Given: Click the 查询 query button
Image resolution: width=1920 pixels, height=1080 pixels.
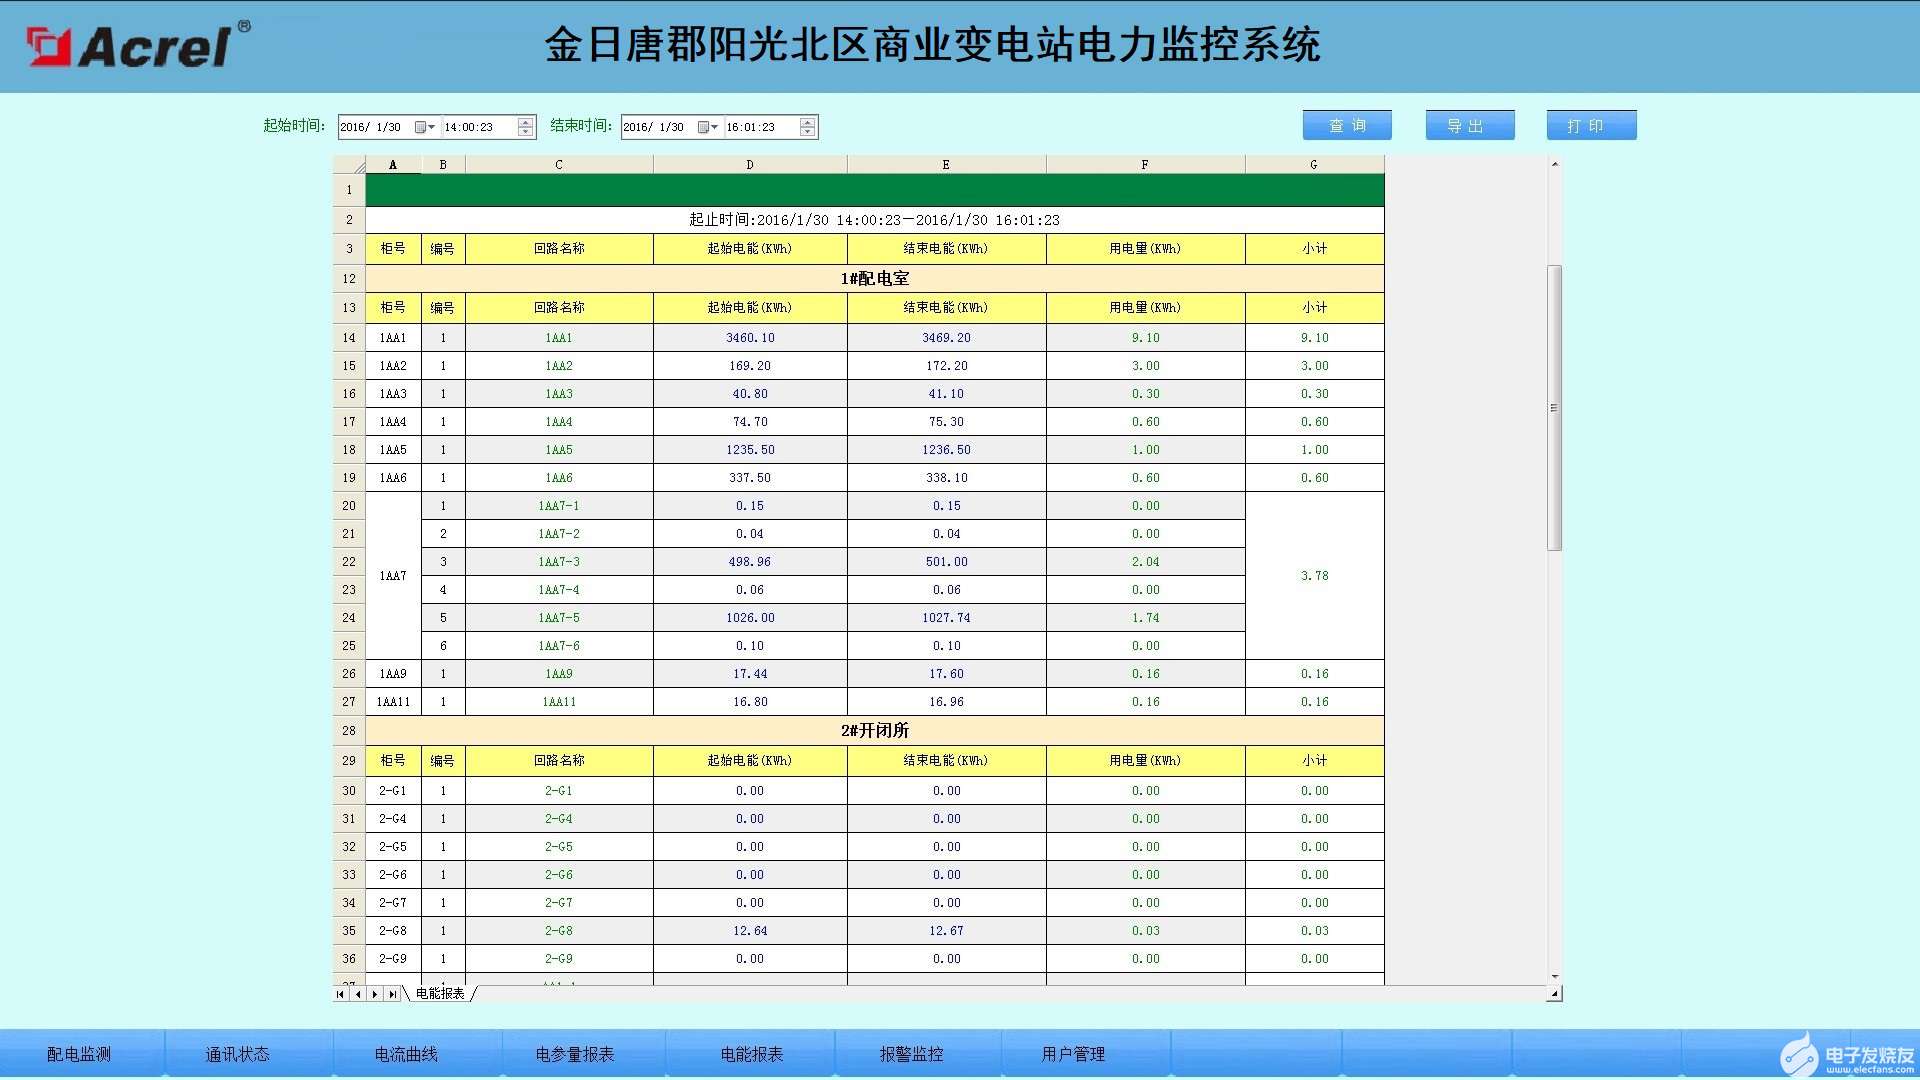Looking at the screenshot, I should pyautogui.click(x=1346, y=124).
